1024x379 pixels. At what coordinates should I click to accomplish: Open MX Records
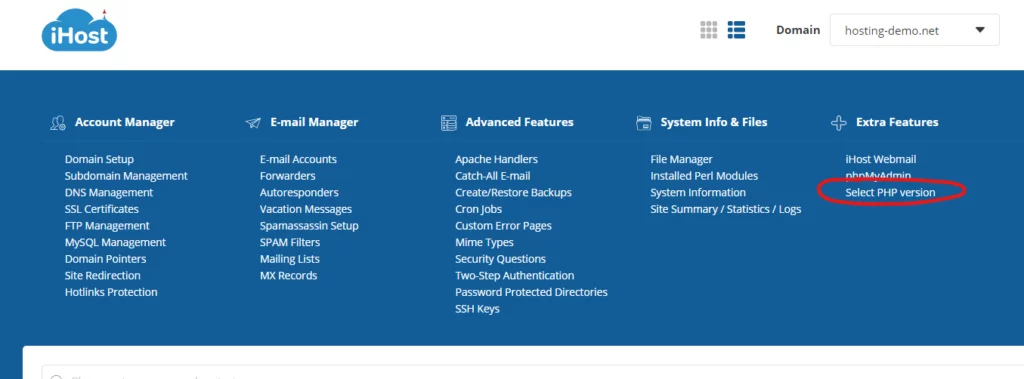[x=289, y=276]
